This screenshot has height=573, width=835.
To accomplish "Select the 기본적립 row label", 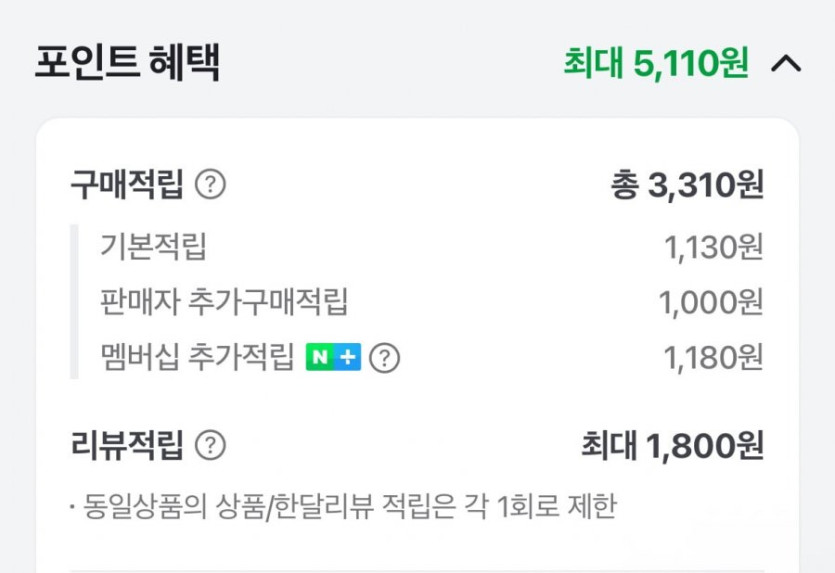I will coord(153,246).
